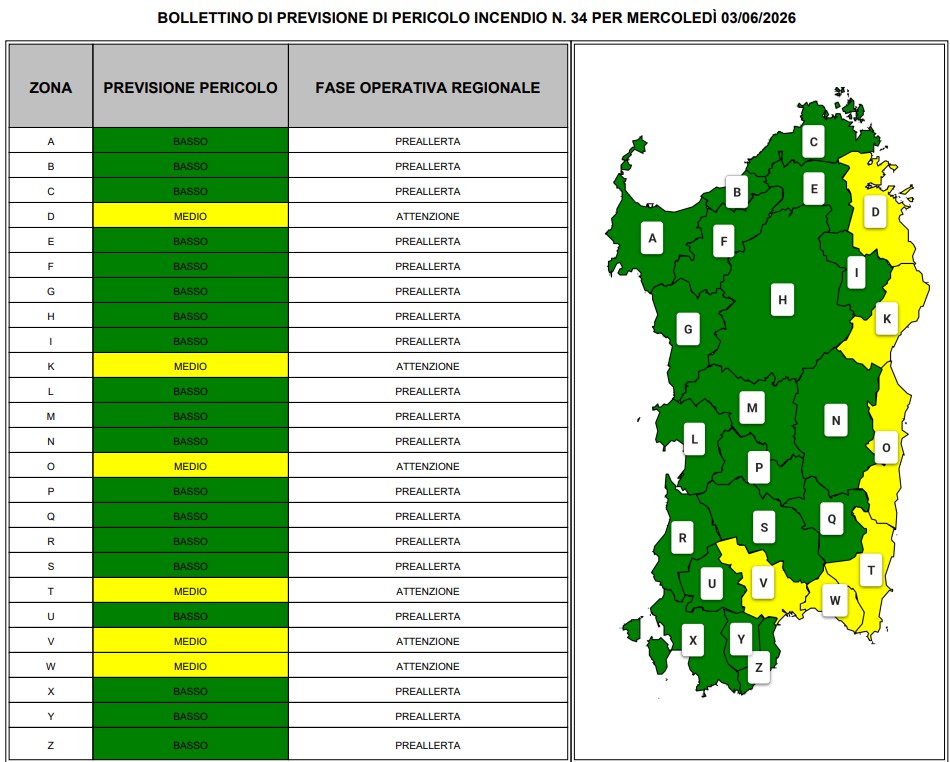Image resolution: width=950 pixels, height=762 pixels.
Task: Click the yellow MEDIO cell in row W
Action: 190,666
